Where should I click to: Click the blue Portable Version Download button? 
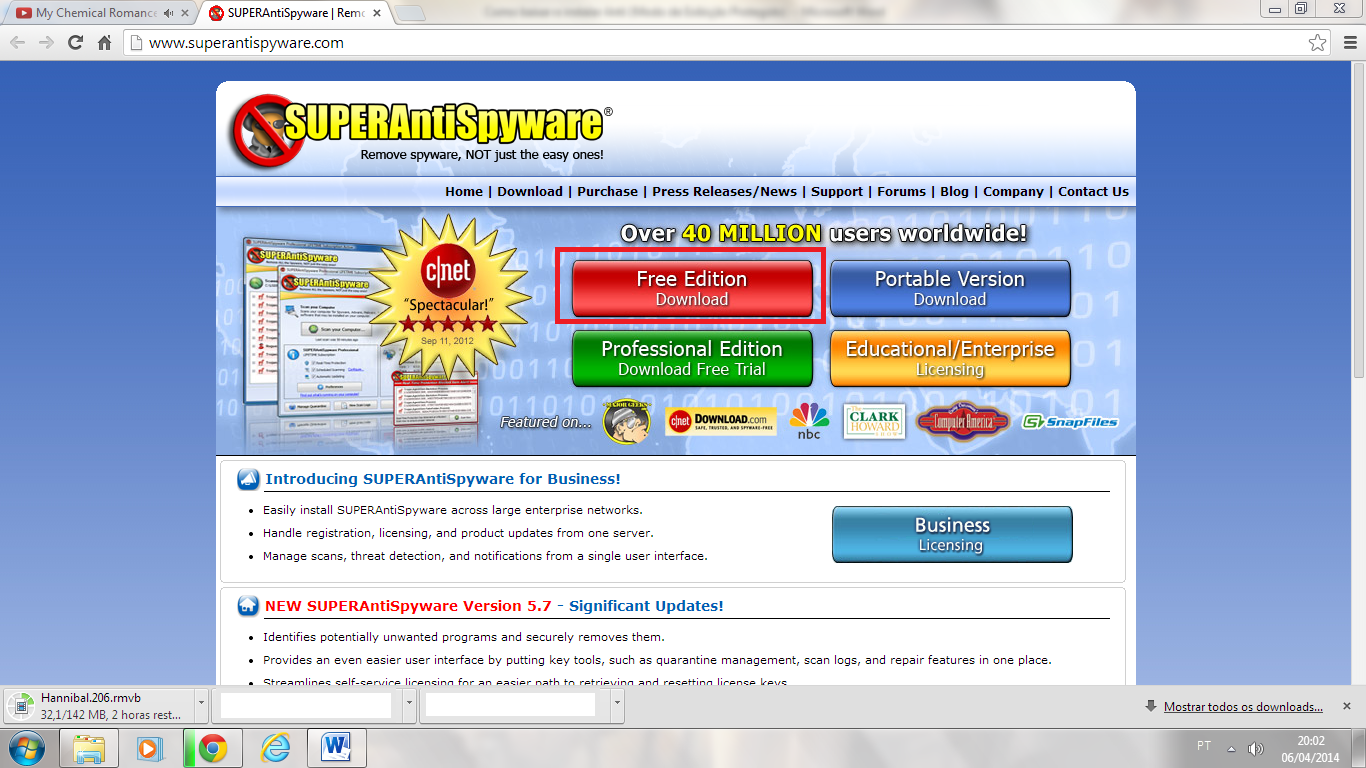[x=950, y=288]
